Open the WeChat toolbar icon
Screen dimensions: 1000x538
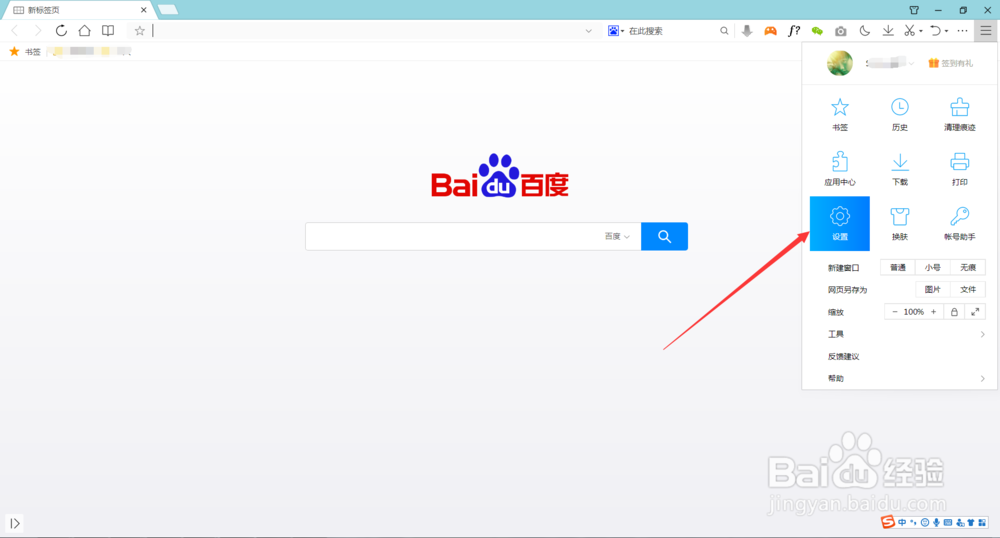click(x=817, y=31)
